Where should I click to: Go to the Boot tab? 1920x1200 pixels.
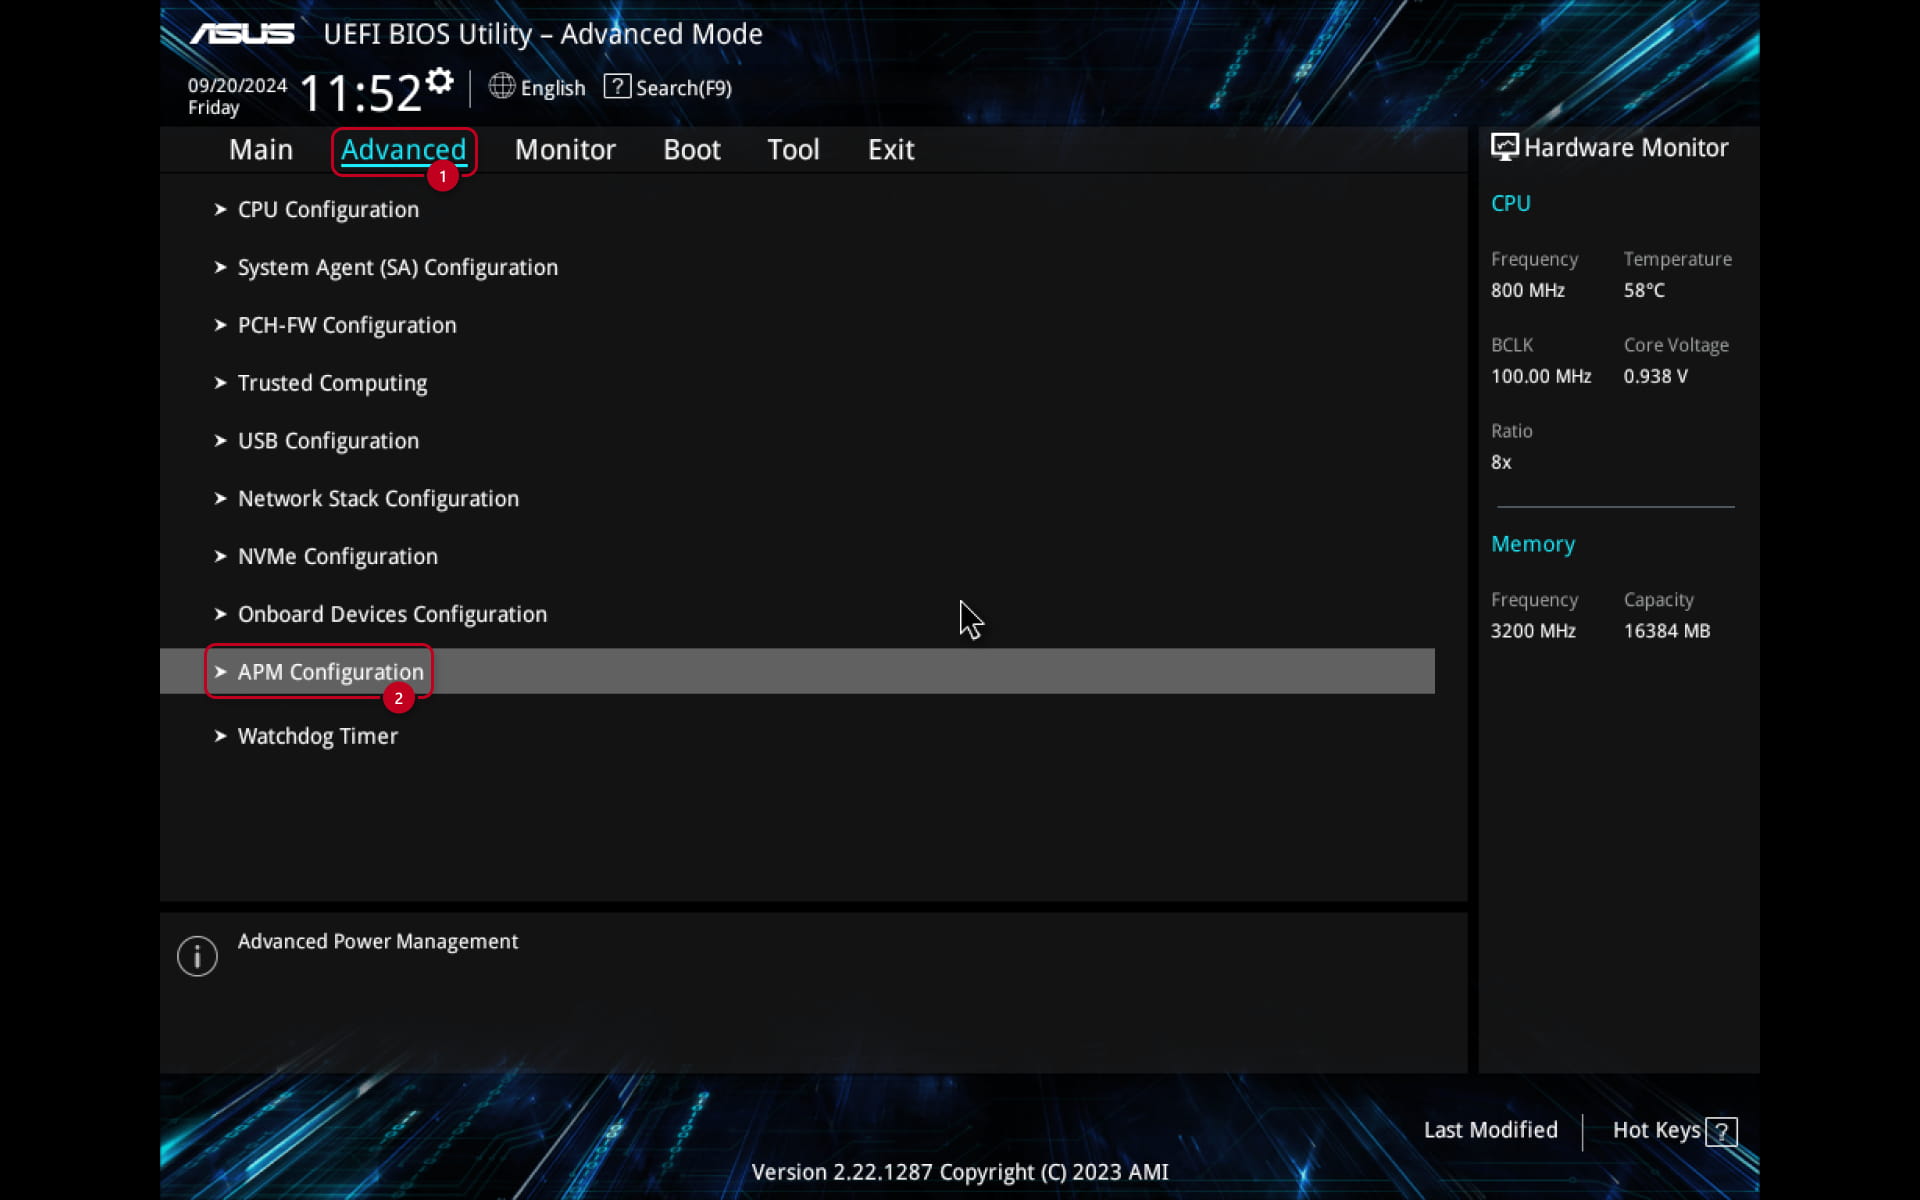coord(692,150)
